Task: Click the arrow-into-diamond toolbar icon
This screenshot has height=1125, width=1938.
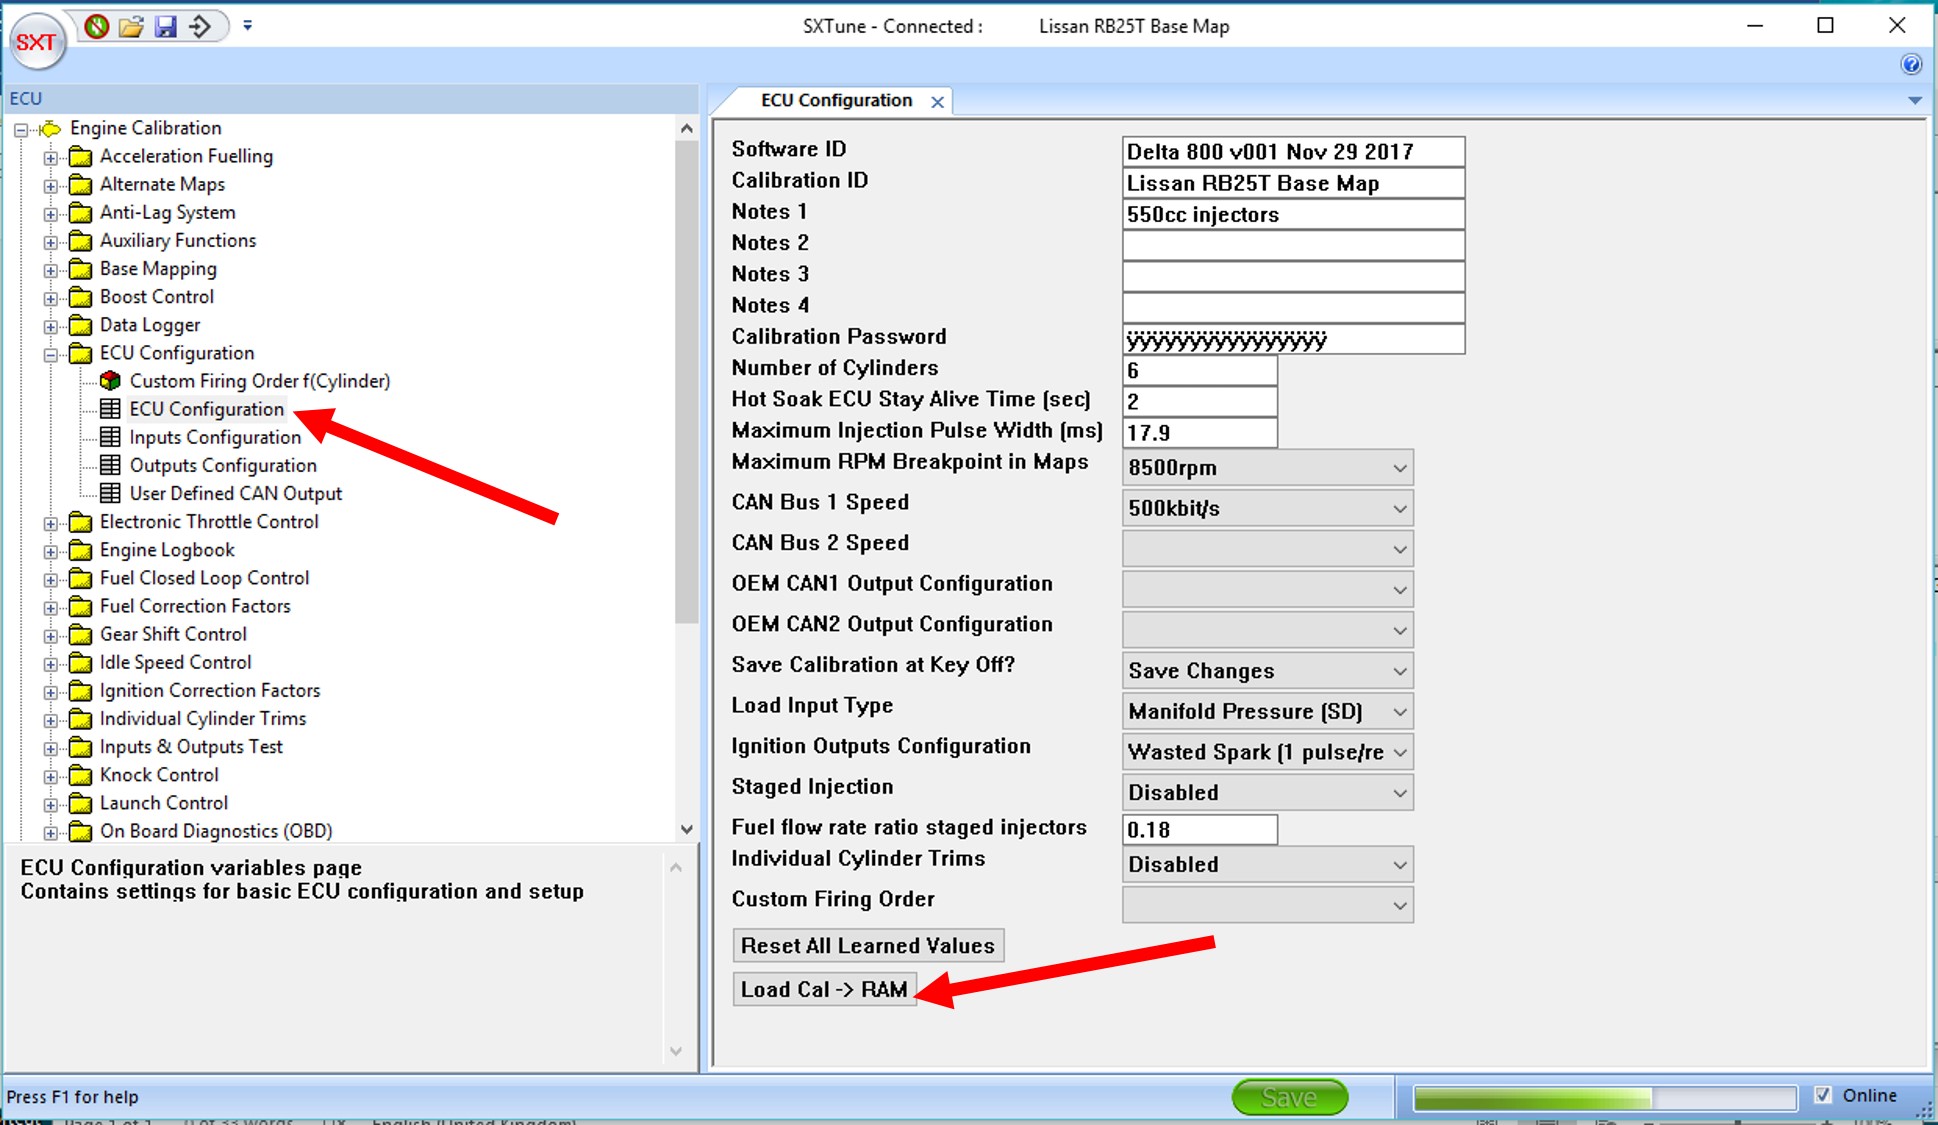Action: point(200,26)
